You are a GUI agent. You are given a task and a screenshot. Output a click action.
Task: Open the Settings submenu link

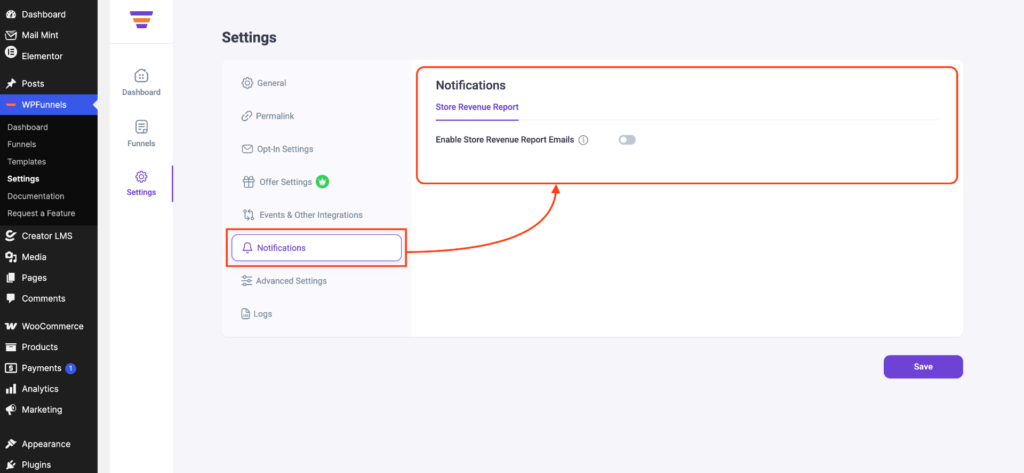(24, 178)
